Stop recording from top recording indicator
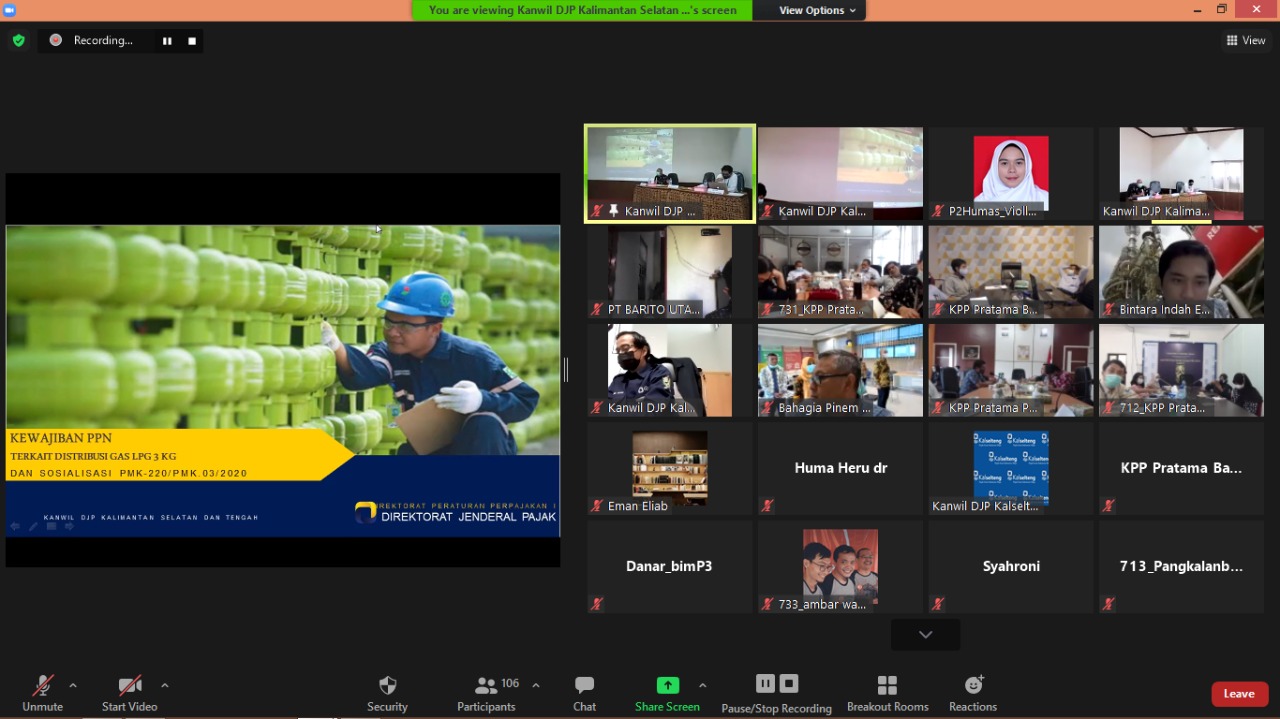This screenshot has height=719, width=1280. coord(192,41)
